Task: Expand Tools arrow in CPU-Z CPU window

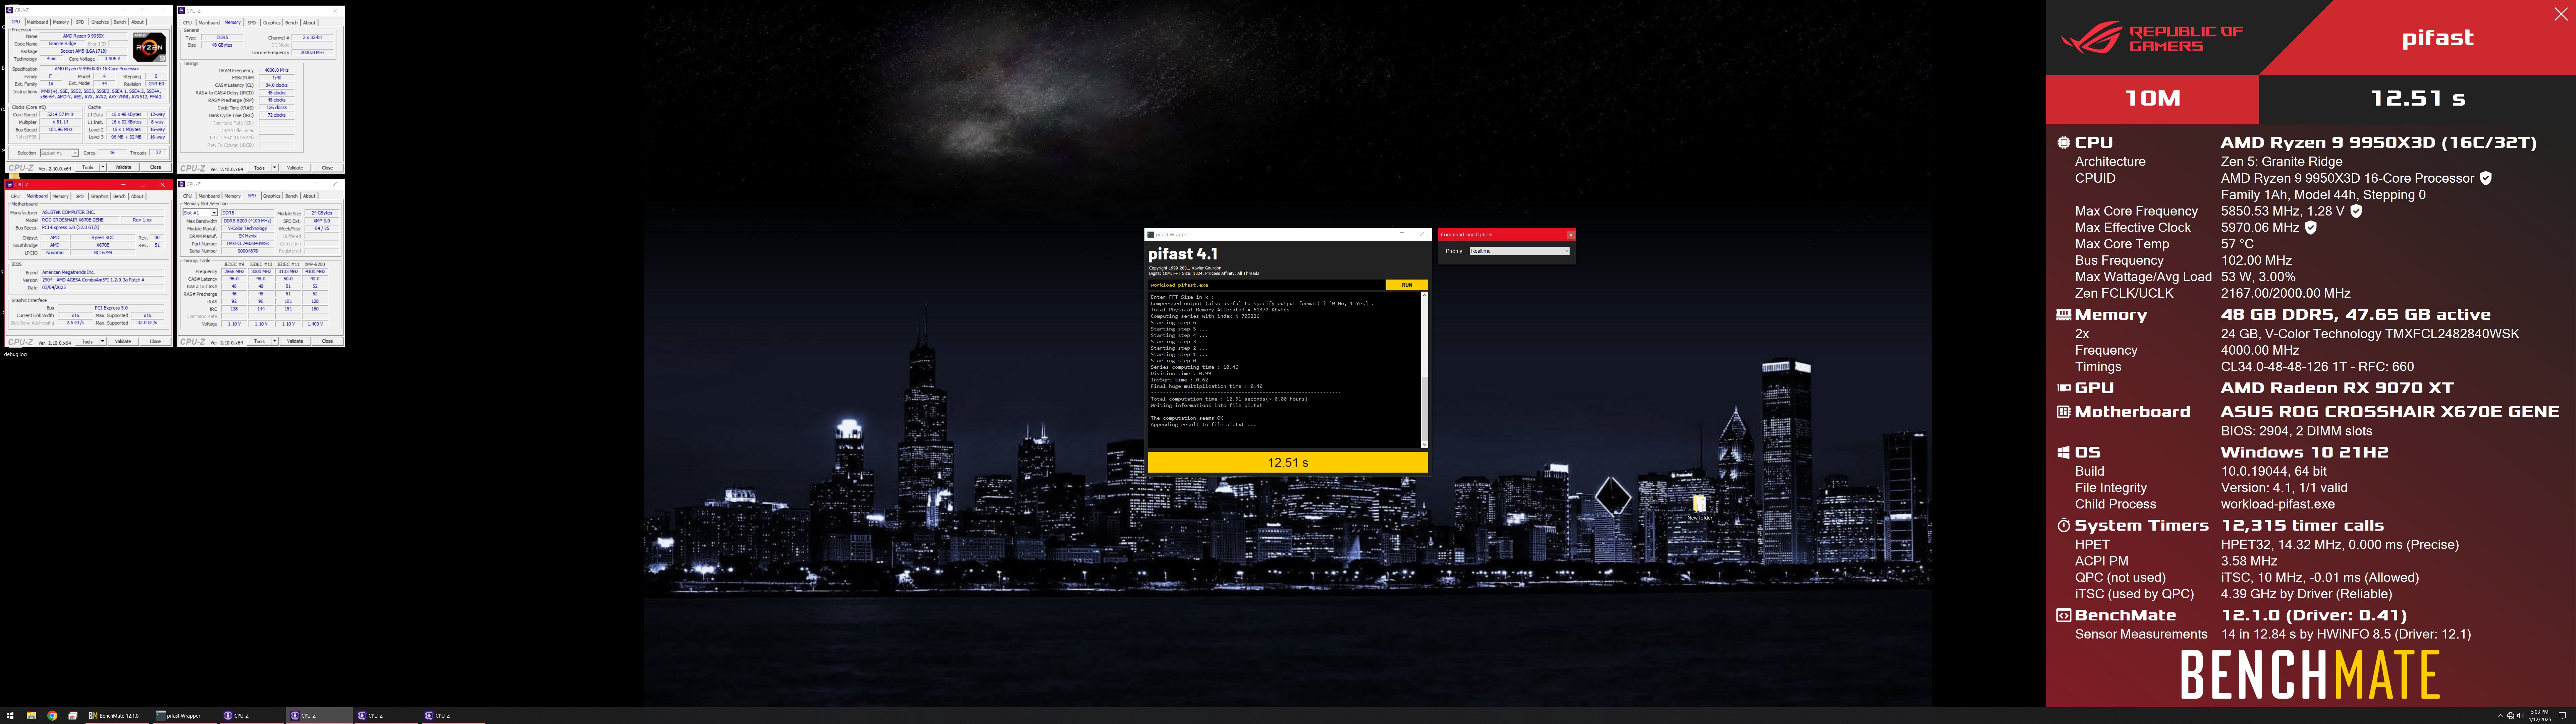Action: coord(103,167)
